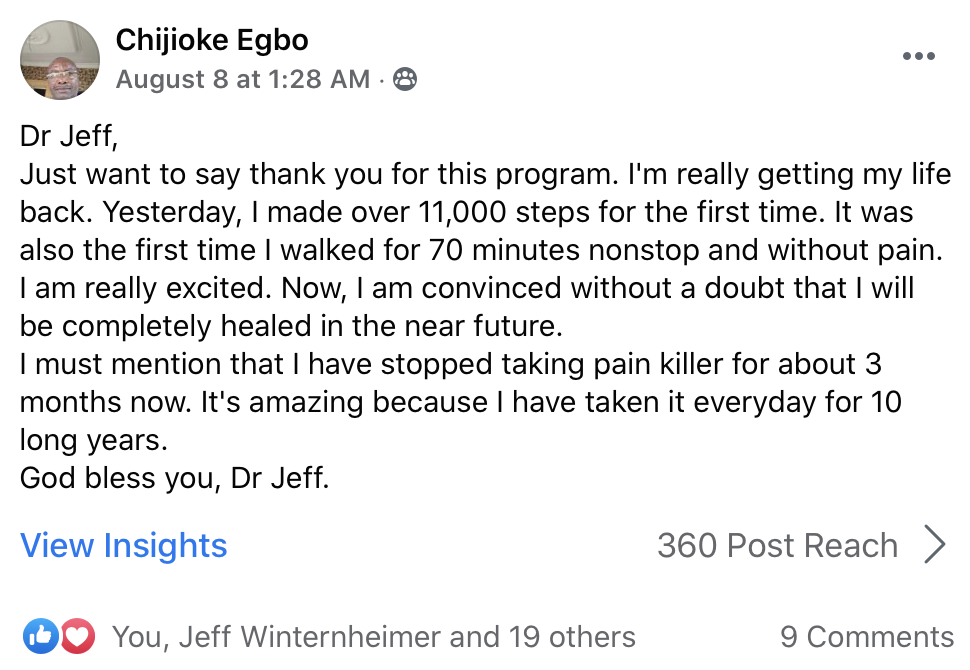Screen dimensions: 970x670
Task: Open the View Insights link
Action: tap(124, 546)
